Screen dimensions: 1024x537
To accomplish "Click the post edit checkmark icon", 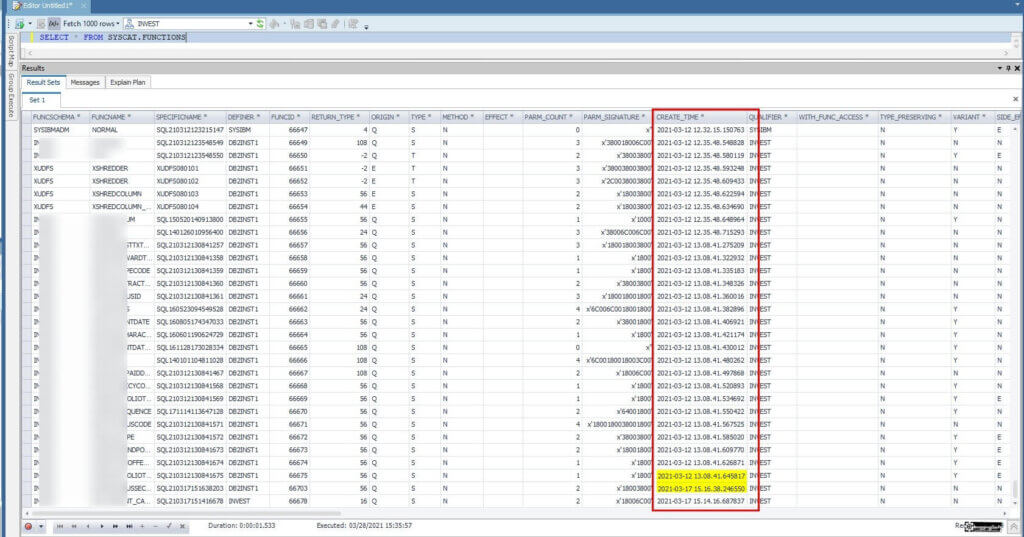I will (169, 526).
